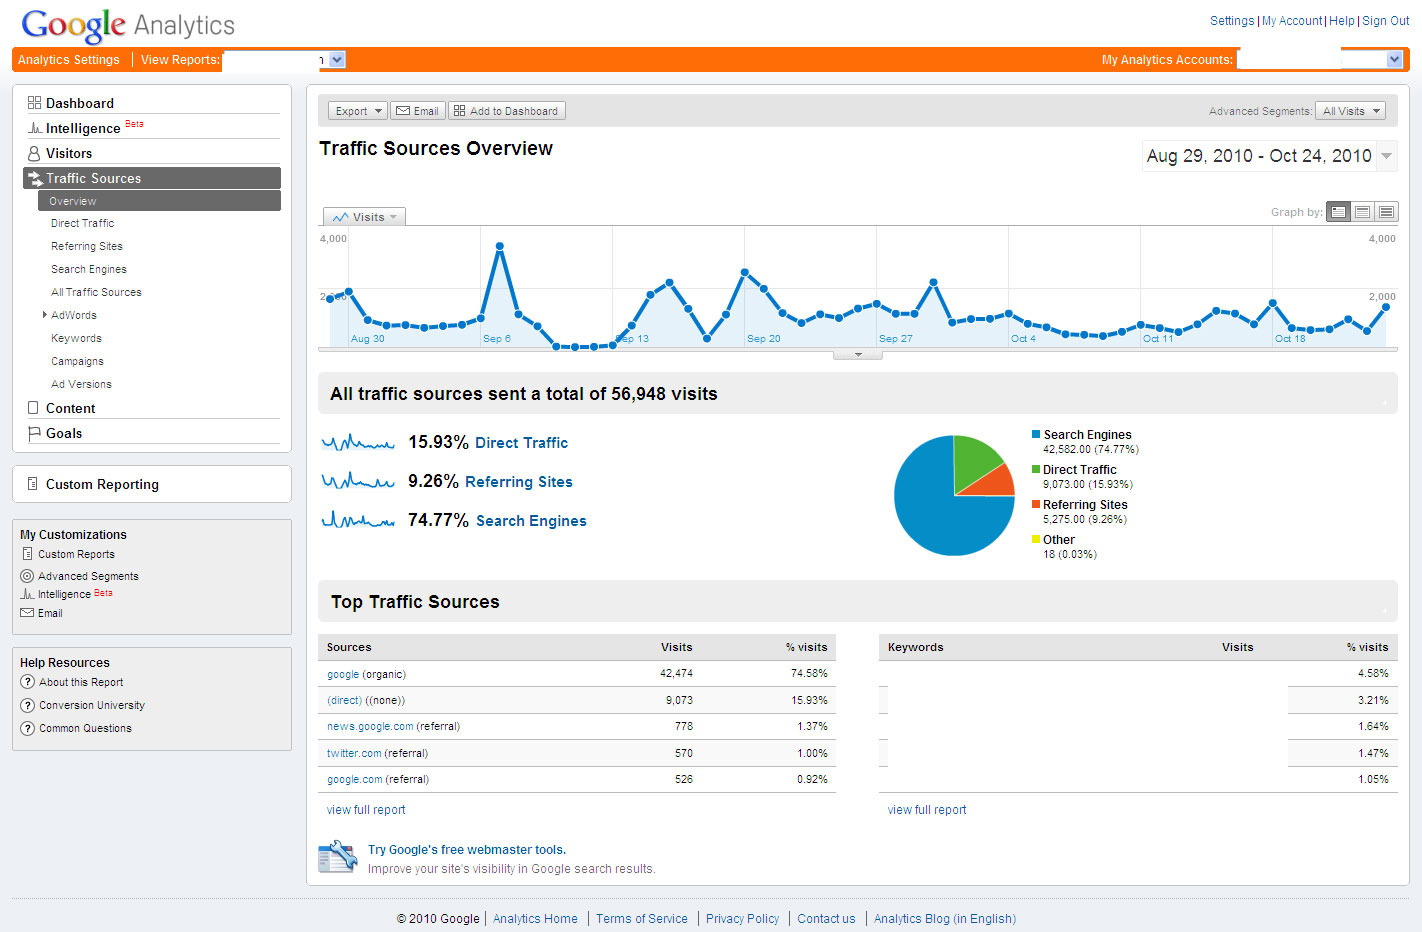Click the webmaster tools wrench icon
This screenshot has height=932, width=1422.
click(x=338, y=857)
